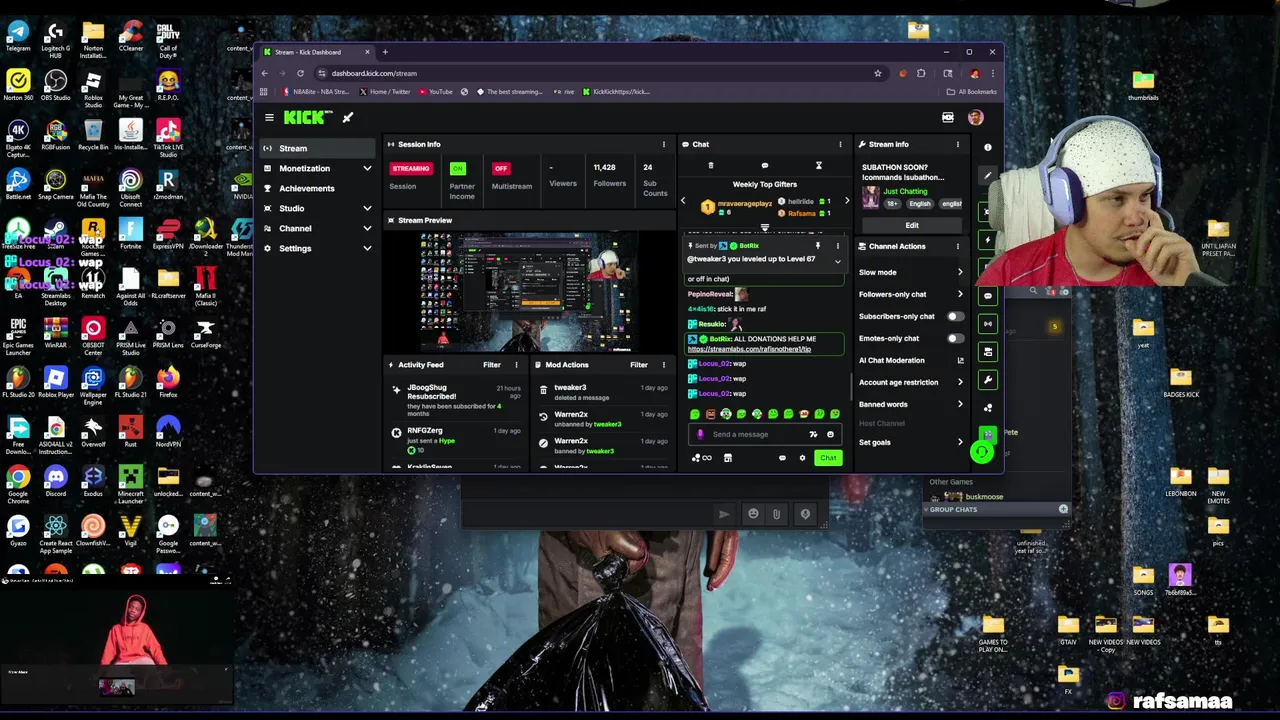1280x720 pixels.
Task: Open the Home / Twitter bookmark
Action: click(x=385, y=92)
